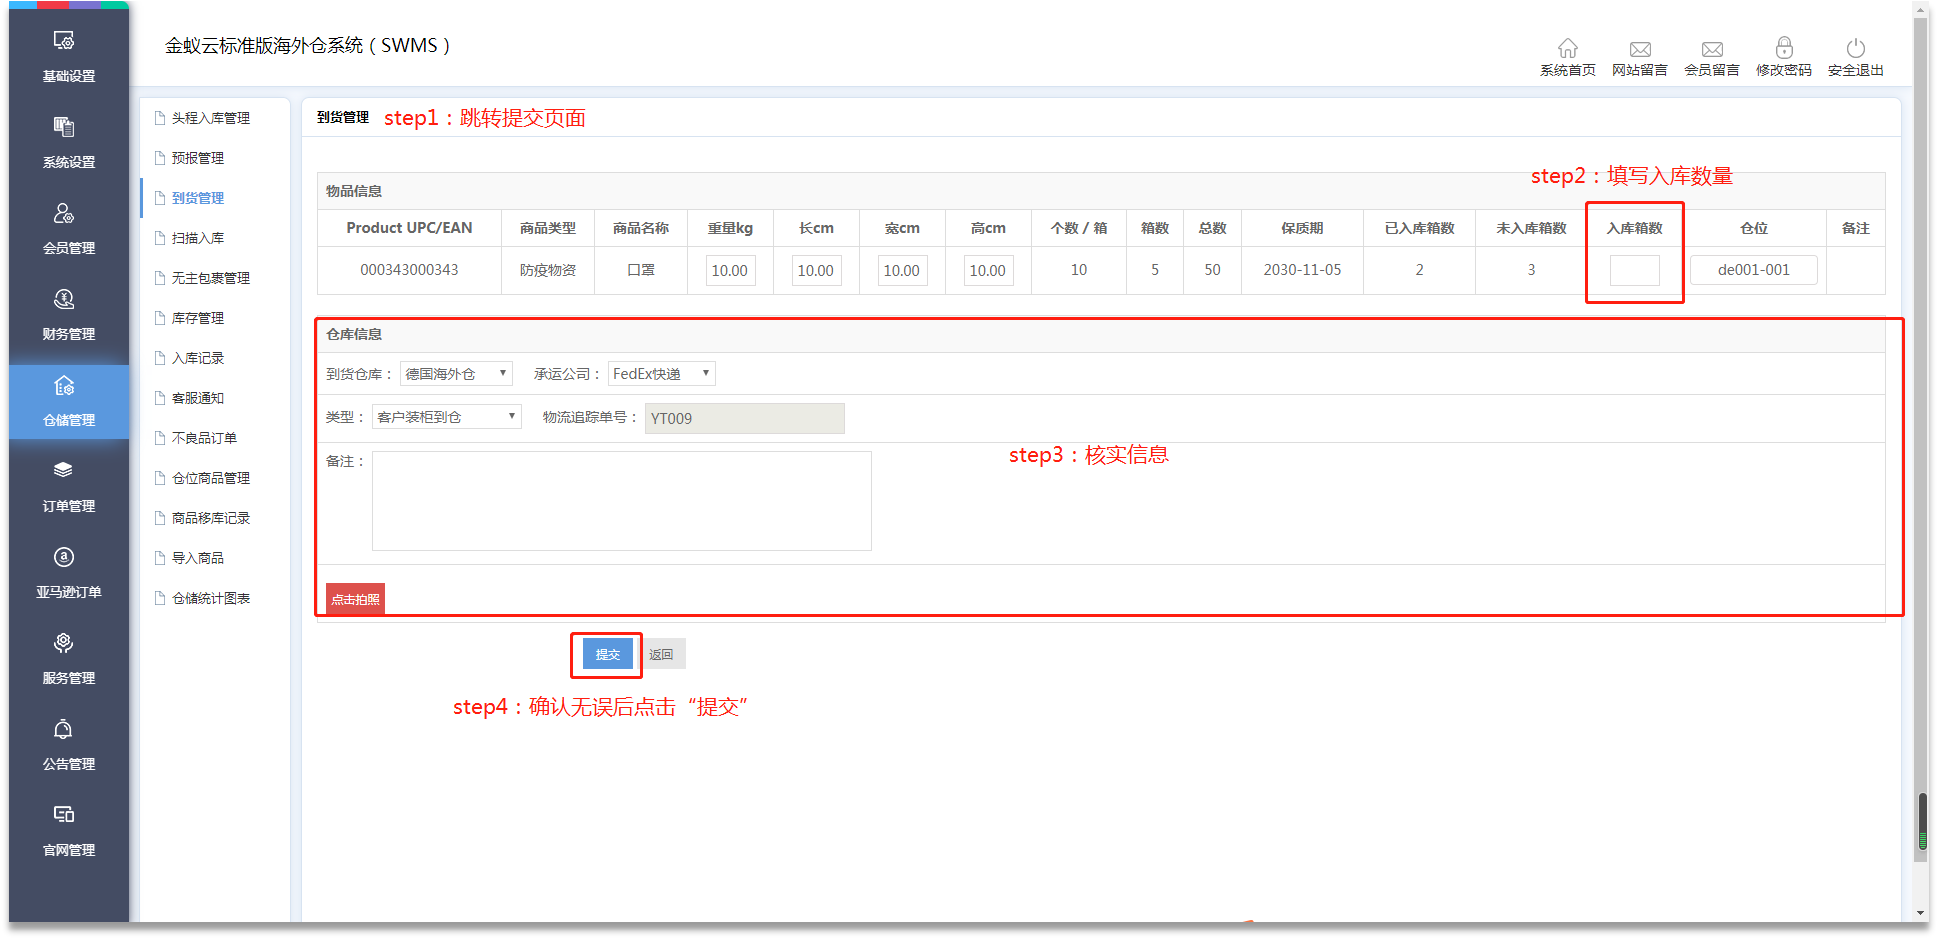Expand the 到货仓库 dropdown
Image resolution: width=1938 pixels, height=938 pixels.
click(456, 374)
